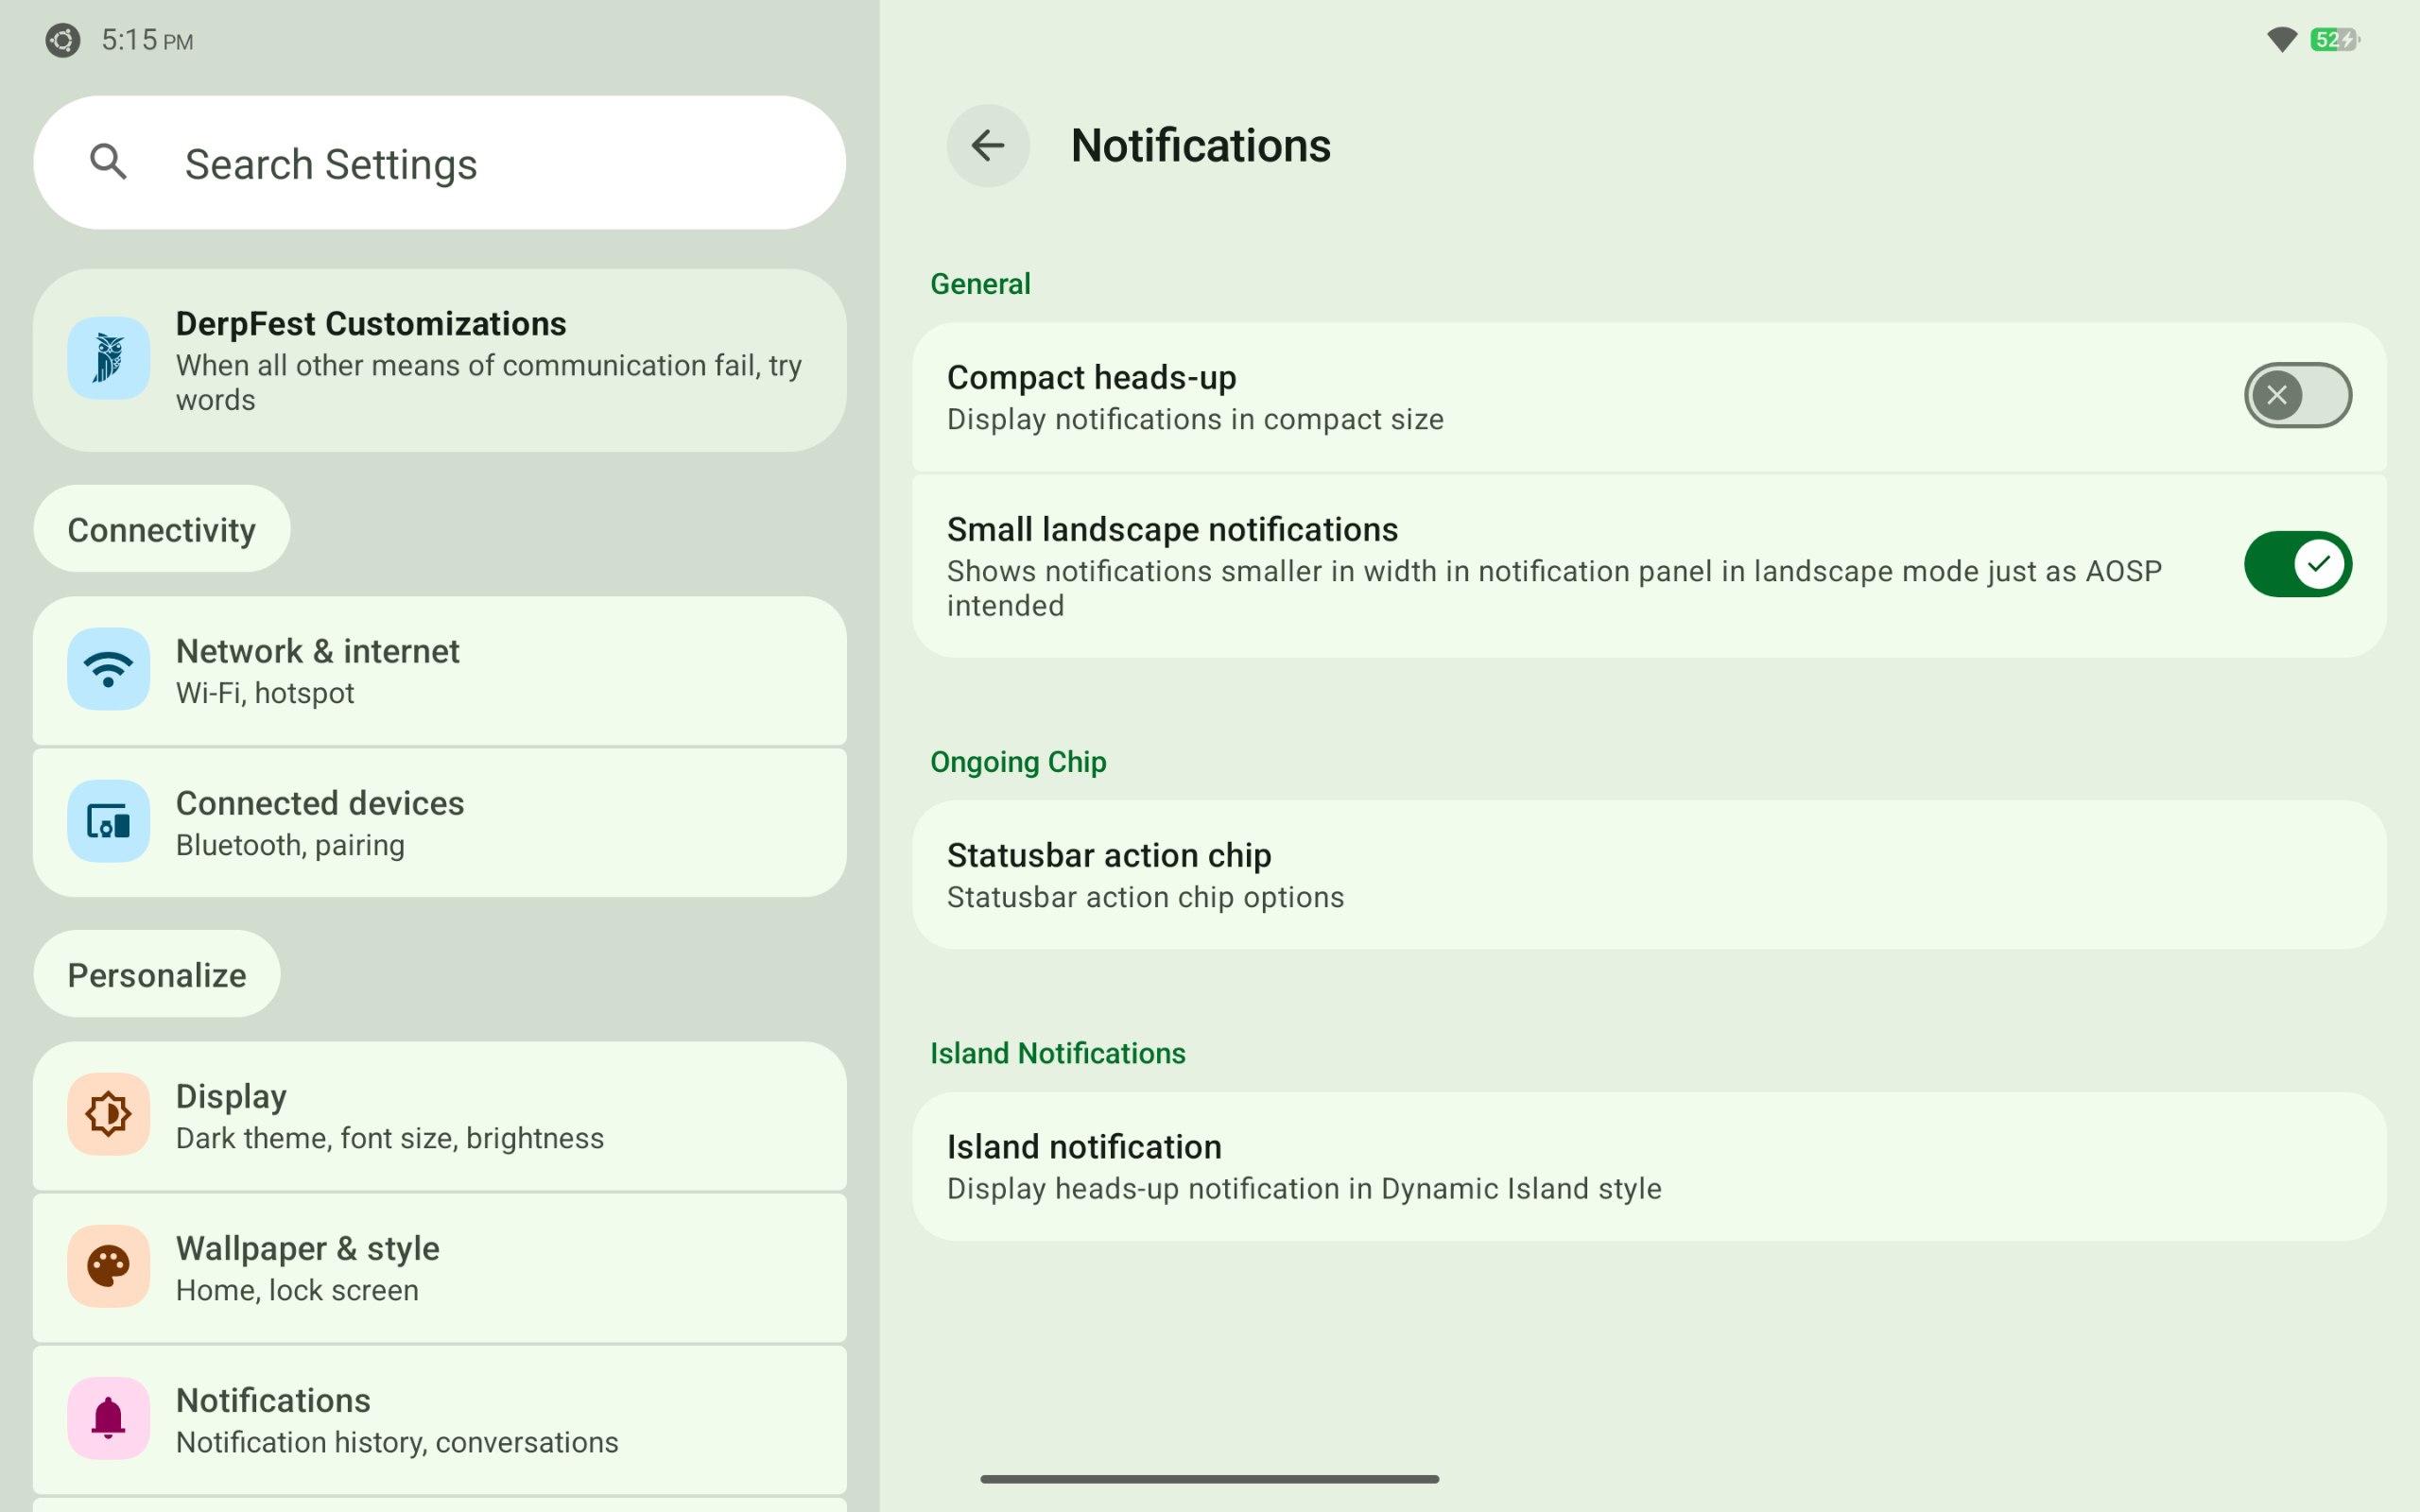The width and height of the screenshot is (2420, 1512).
Task: Tap the Personalize category chip
Action: (156, 974)
